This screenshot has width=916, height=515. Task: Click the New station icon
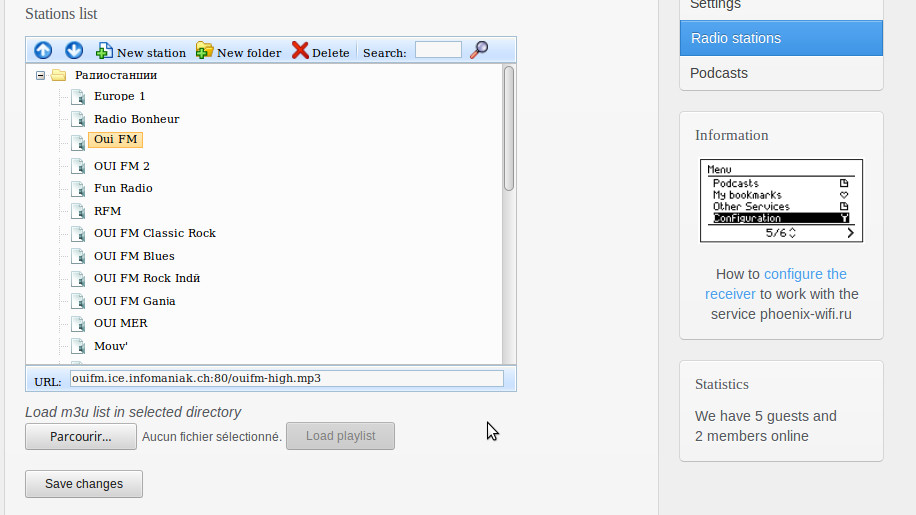tap(104, 51)
